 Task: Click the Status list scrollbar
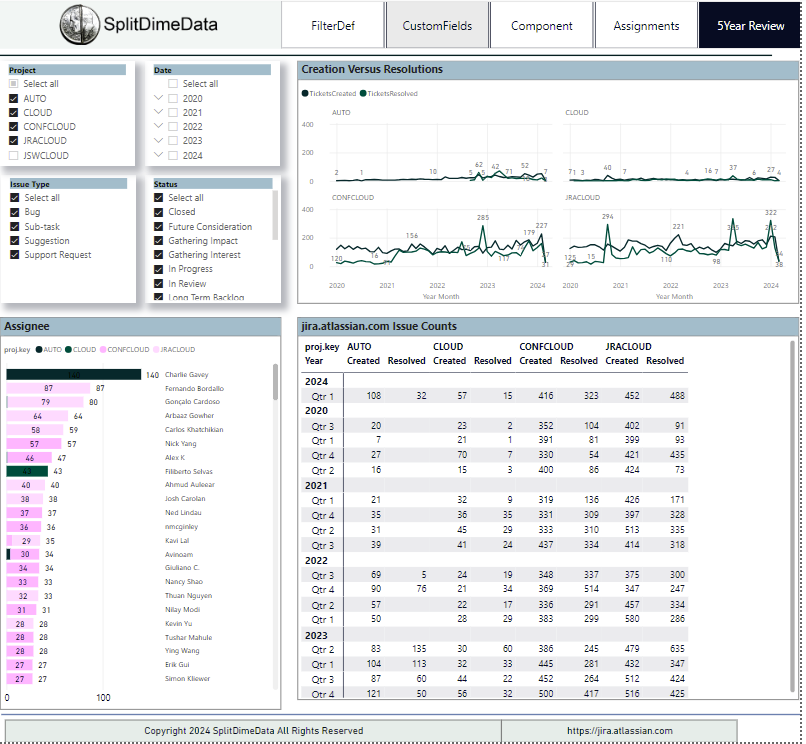click(275, 215)
